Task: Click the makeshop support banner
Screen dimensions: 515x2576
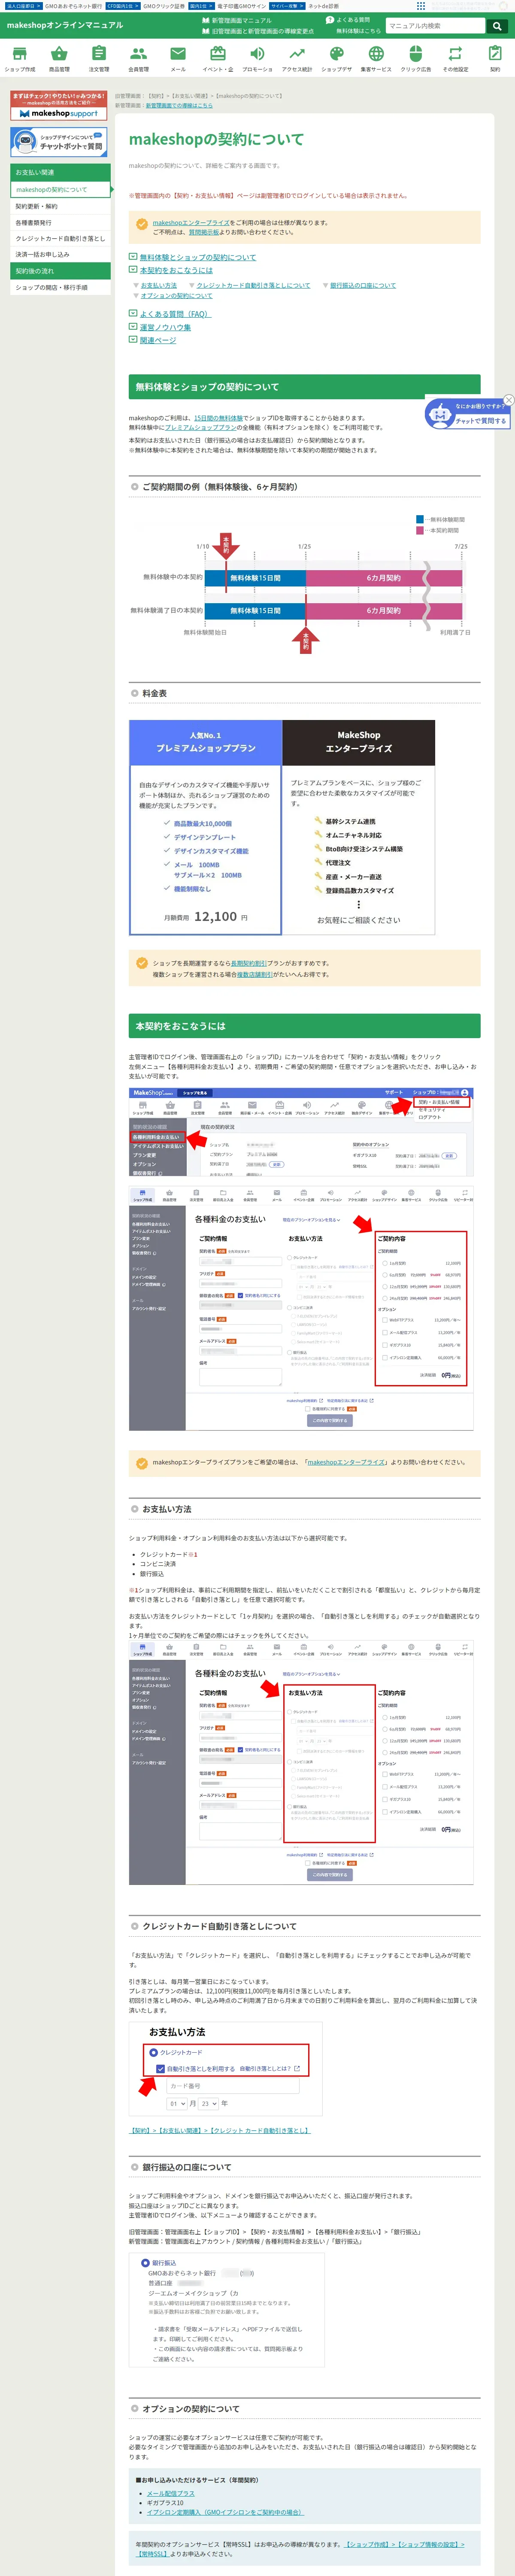Action: (x=58, y=106)
